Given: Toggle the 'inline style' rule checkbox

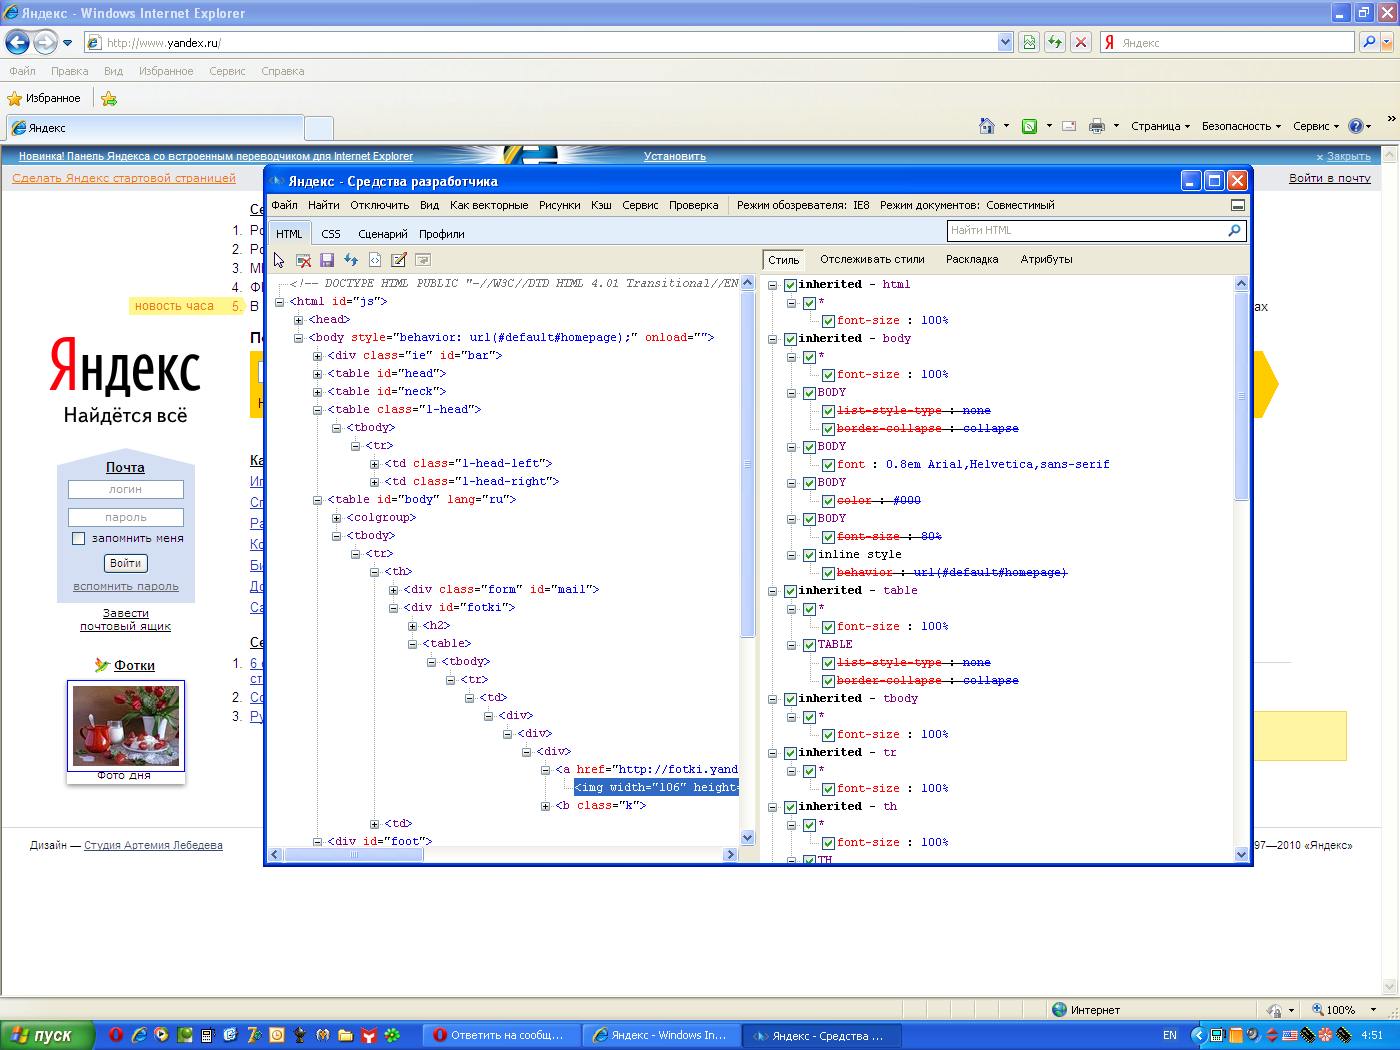Looking at the screenshot, I should tap(809, 555).
